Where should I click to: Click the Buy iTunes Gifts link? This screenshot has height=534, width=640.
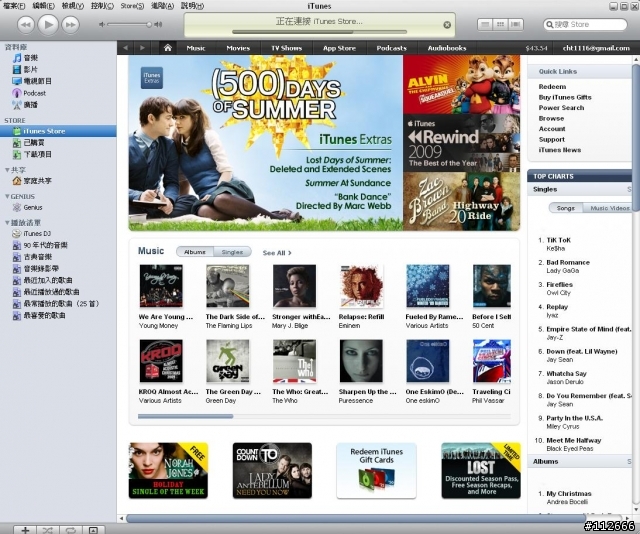565,97
